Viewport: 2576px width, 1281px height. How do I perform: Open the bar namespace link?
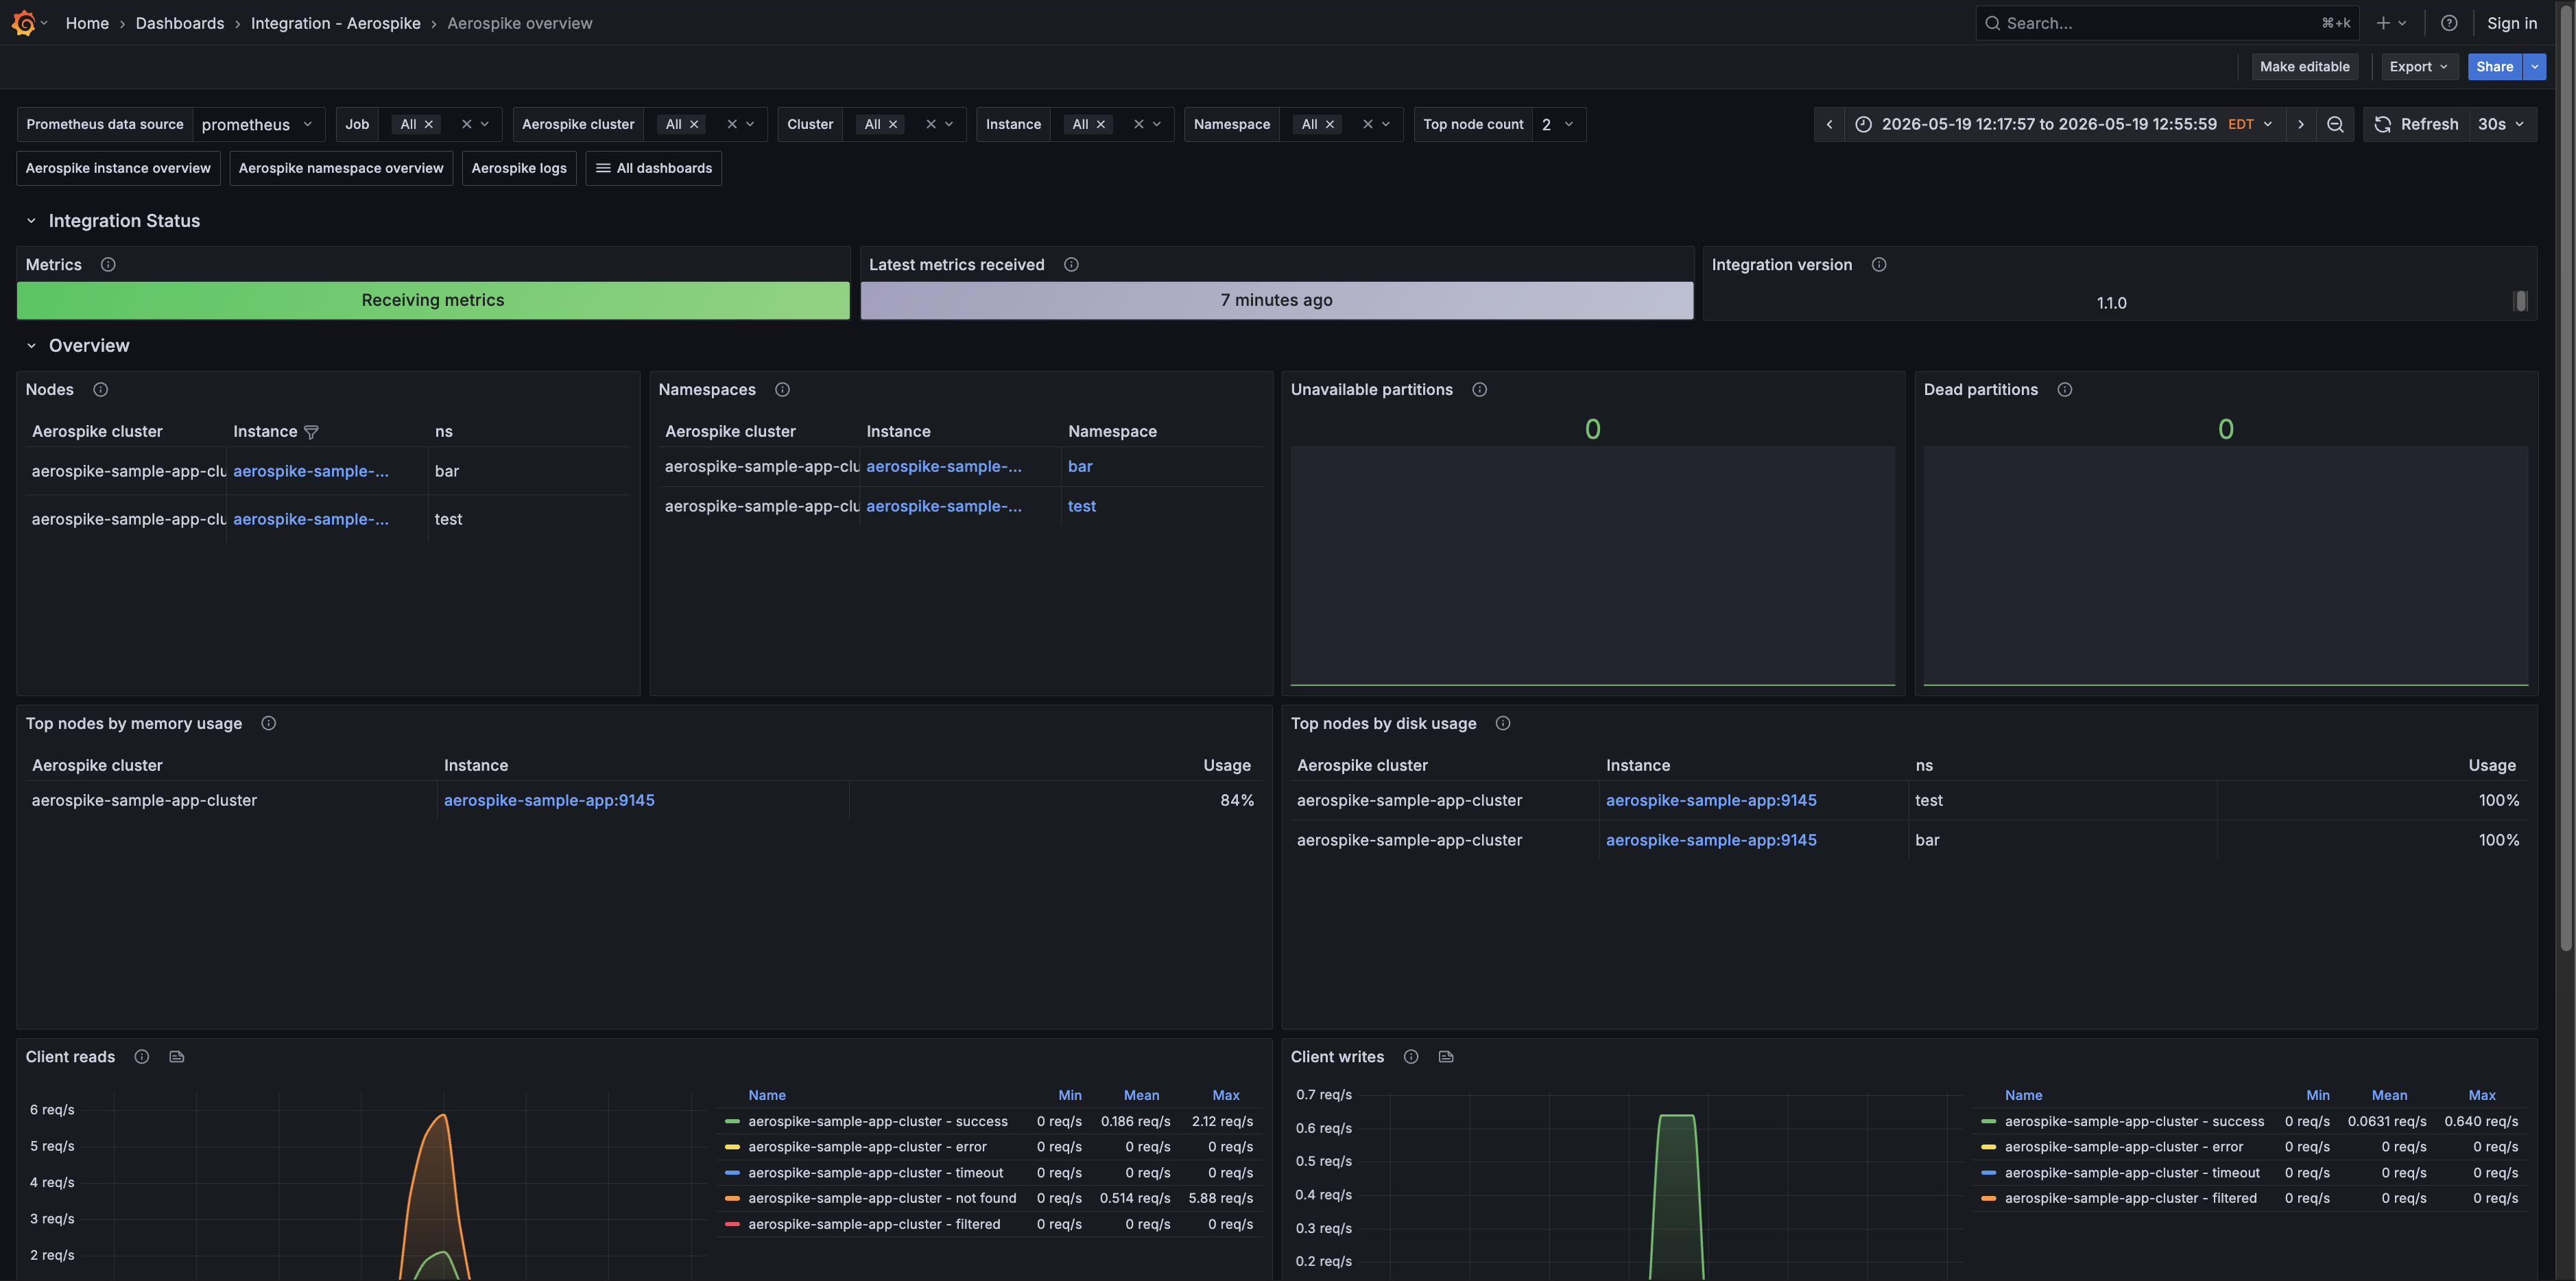click(x=1080, y=466)
